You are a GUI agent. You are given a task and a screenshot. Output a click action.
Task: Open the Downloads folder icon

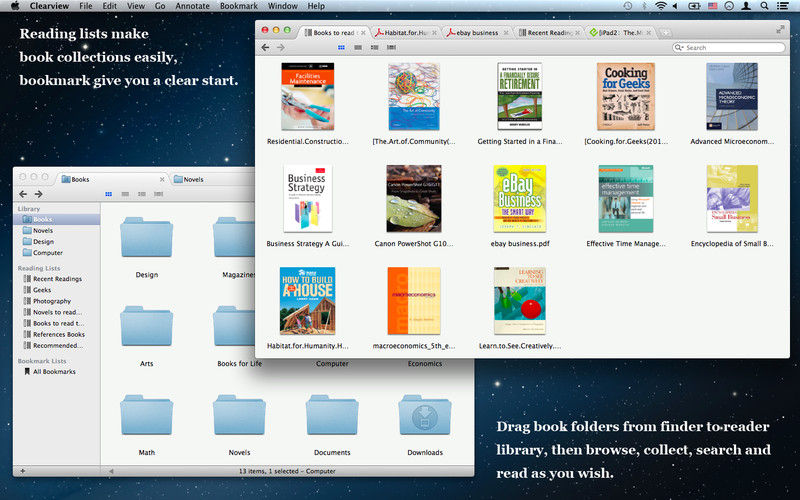(x=425, y=414)
